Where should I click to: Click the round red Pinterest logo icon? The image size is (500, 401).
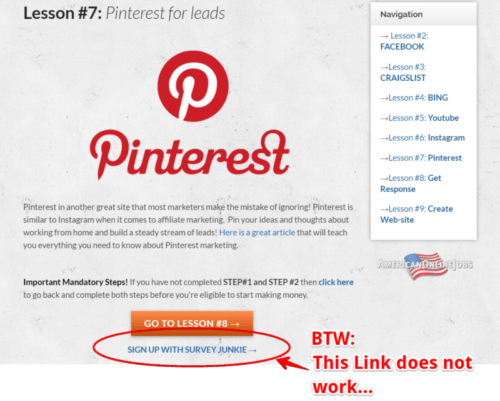click(193, 86)
